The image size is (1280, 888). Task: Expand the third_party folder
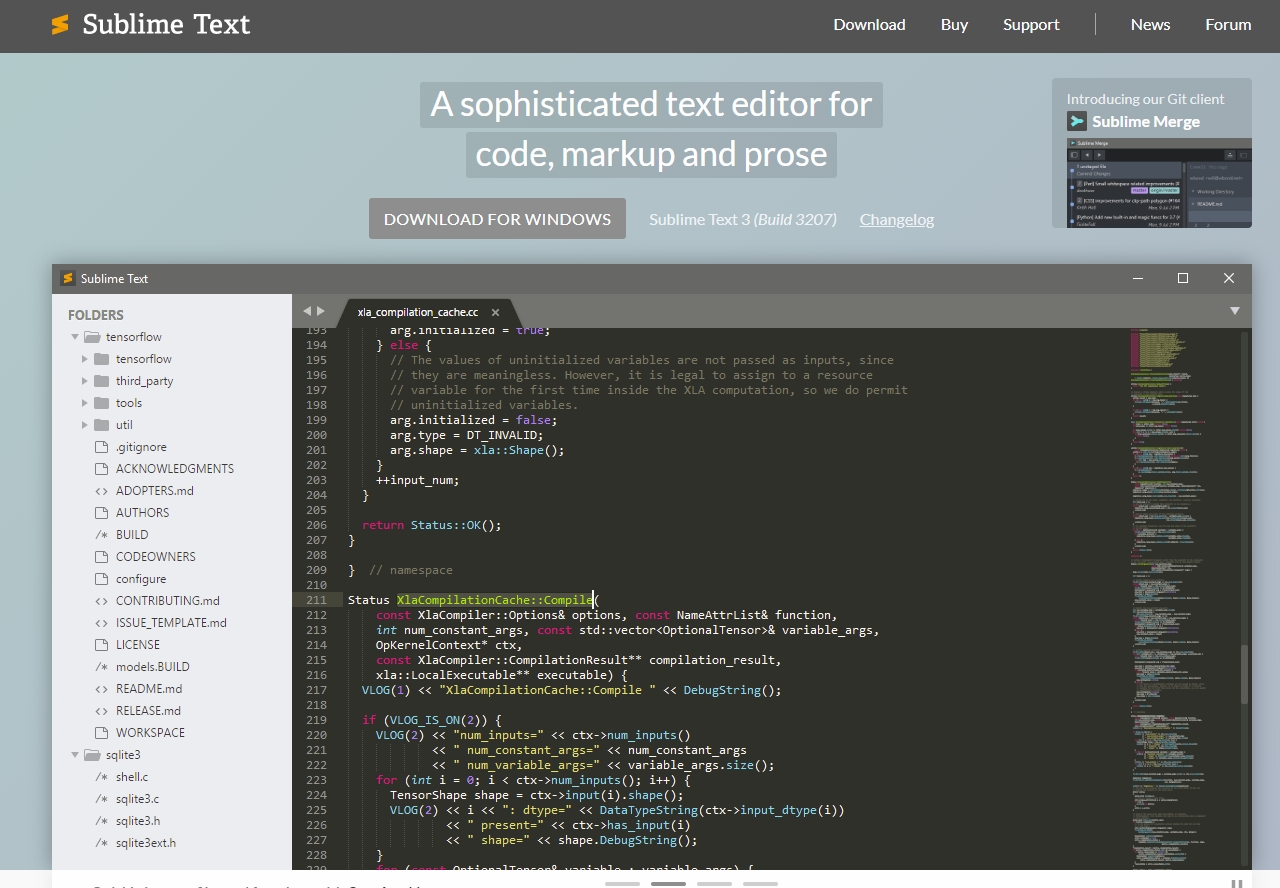[x=86, y=380]
